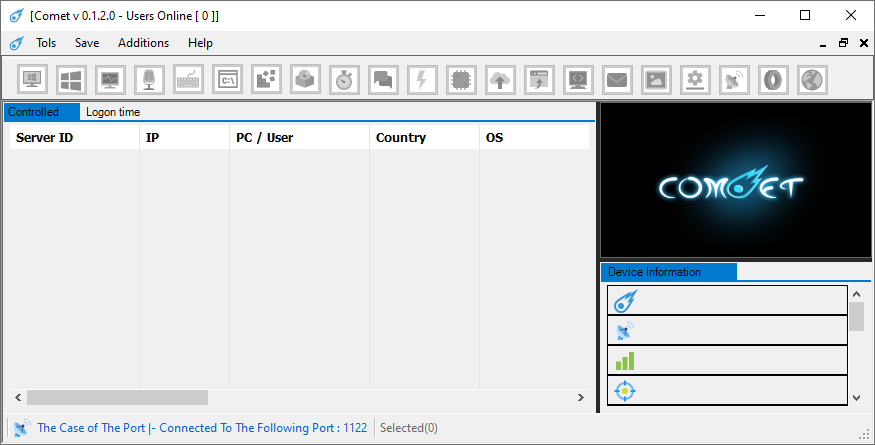Click the keyboard toolbar icon
This screenshot has height=445, width=875.
click(x=189, y=79)
